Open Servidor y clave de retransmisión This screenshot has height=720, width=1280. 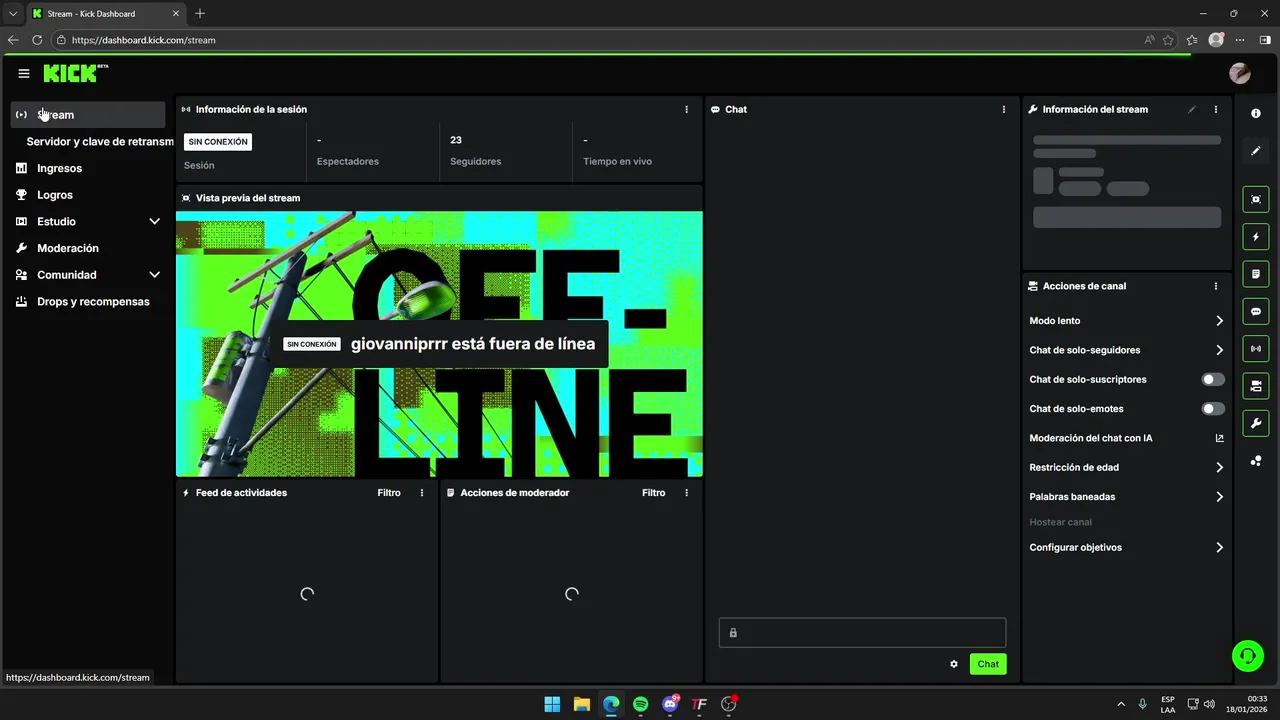[99, 142]
